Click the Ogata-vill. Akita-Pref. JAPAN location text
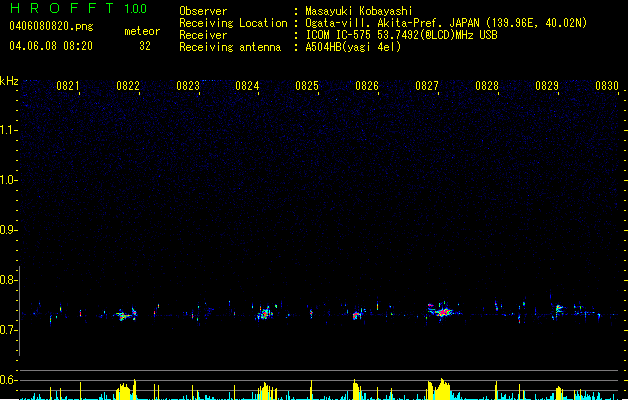This screenshot has height=400, width=629. 446,23
